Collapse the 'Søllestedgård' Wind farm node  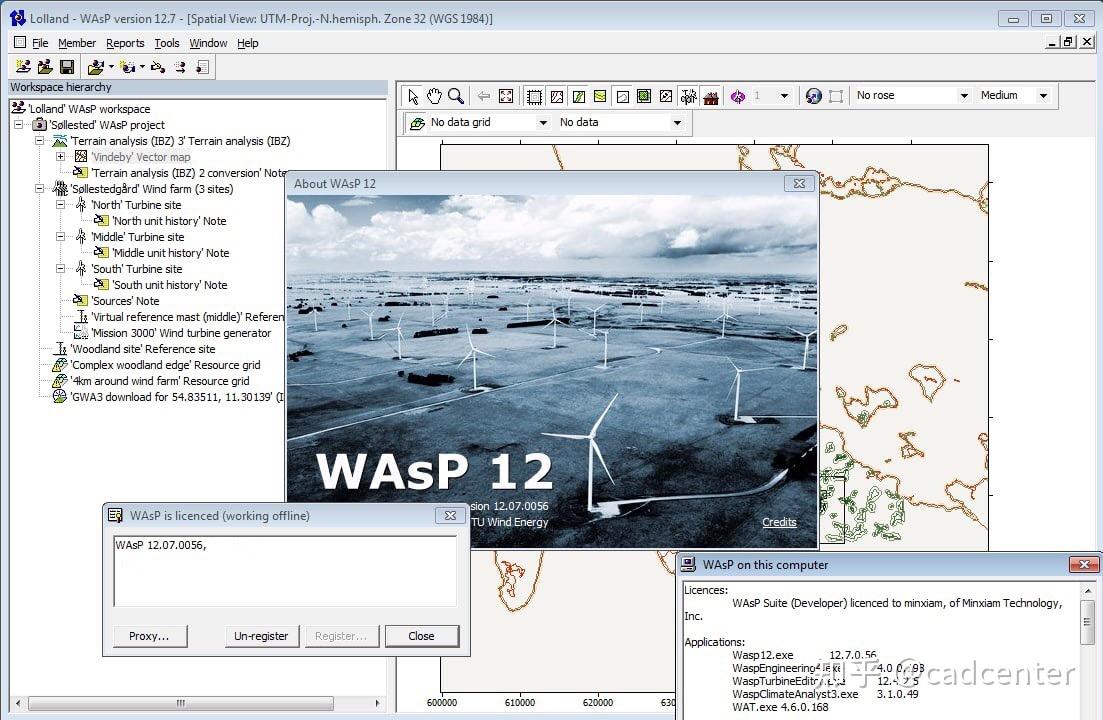click(x=39, y=188)
